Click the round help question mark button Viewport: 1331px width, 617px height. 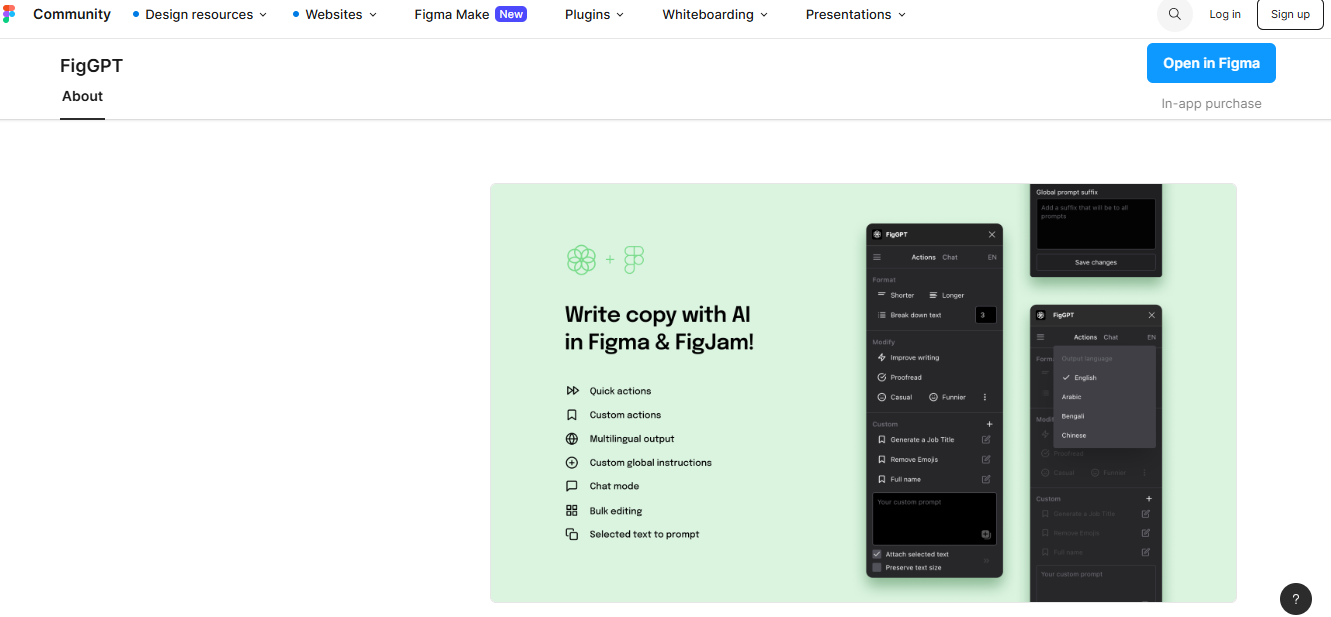click(x=1295, y=599)
